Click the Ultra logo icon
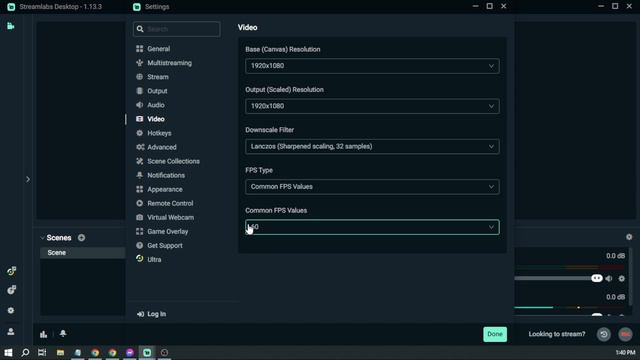Image resolution: width=640 pixels, height=360 pixels. coord(140,259)
